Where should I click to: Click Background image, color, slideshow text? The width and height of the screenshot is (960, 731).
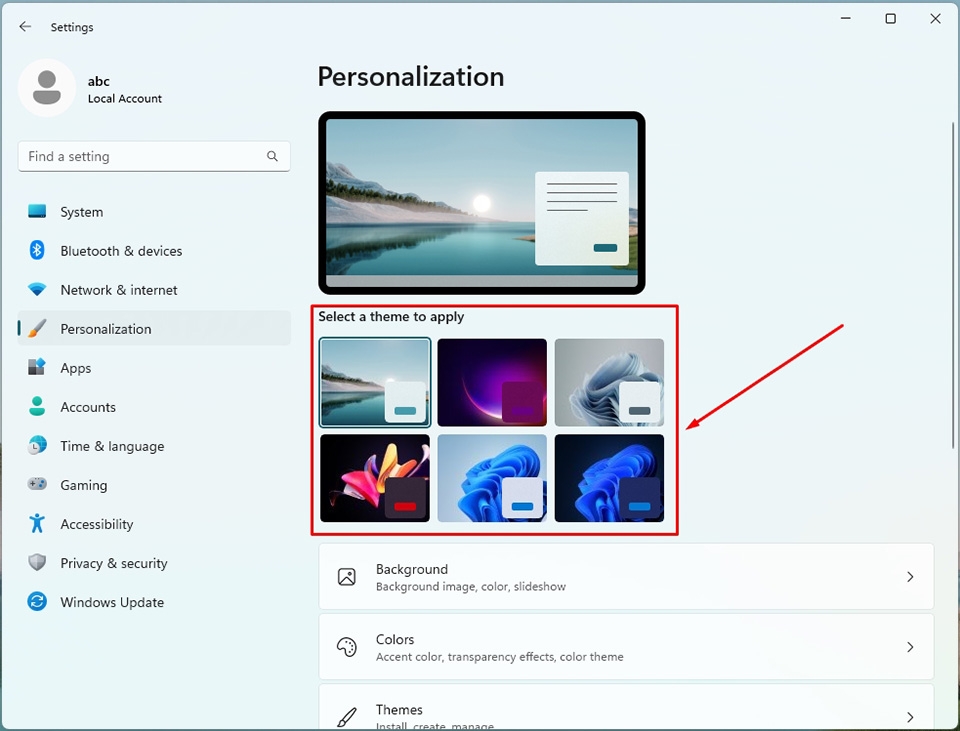click(471, 587)
